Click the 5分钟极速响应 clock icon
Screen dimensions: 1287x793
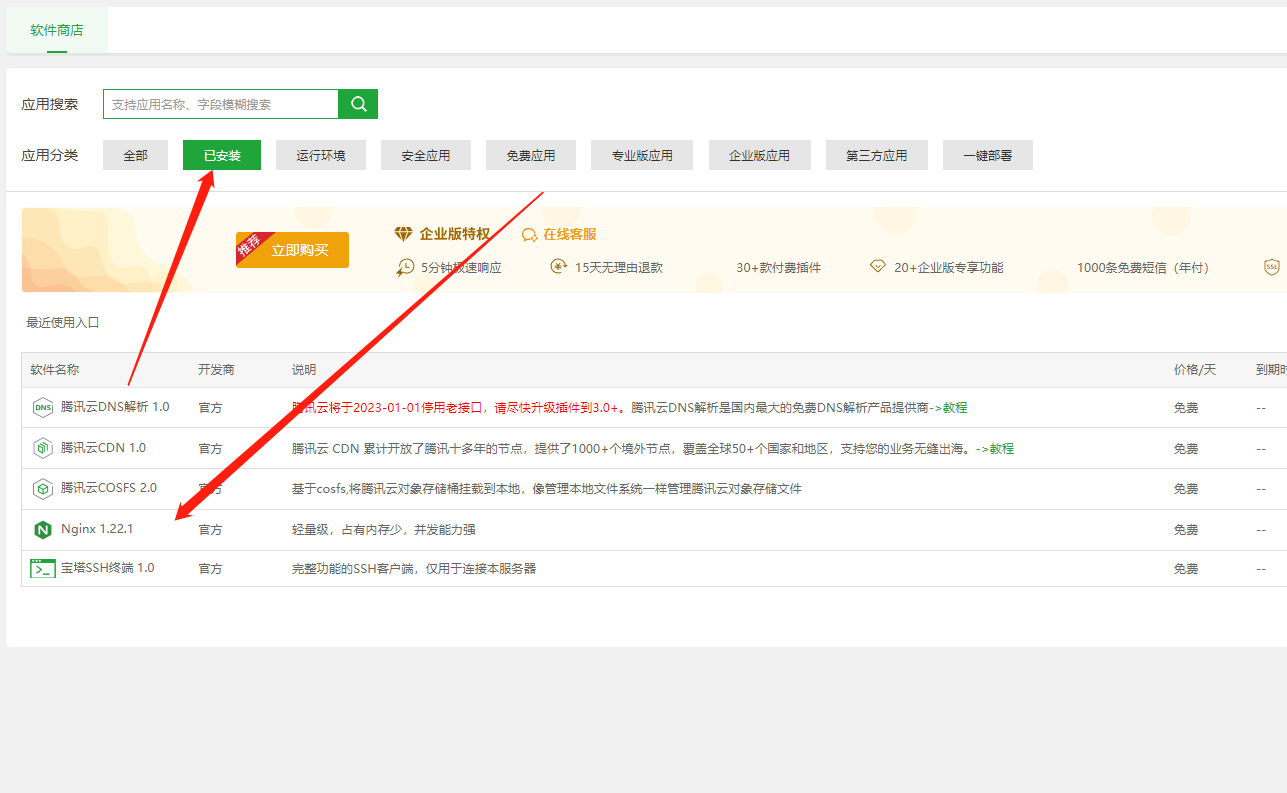click(x=405, y=267)
